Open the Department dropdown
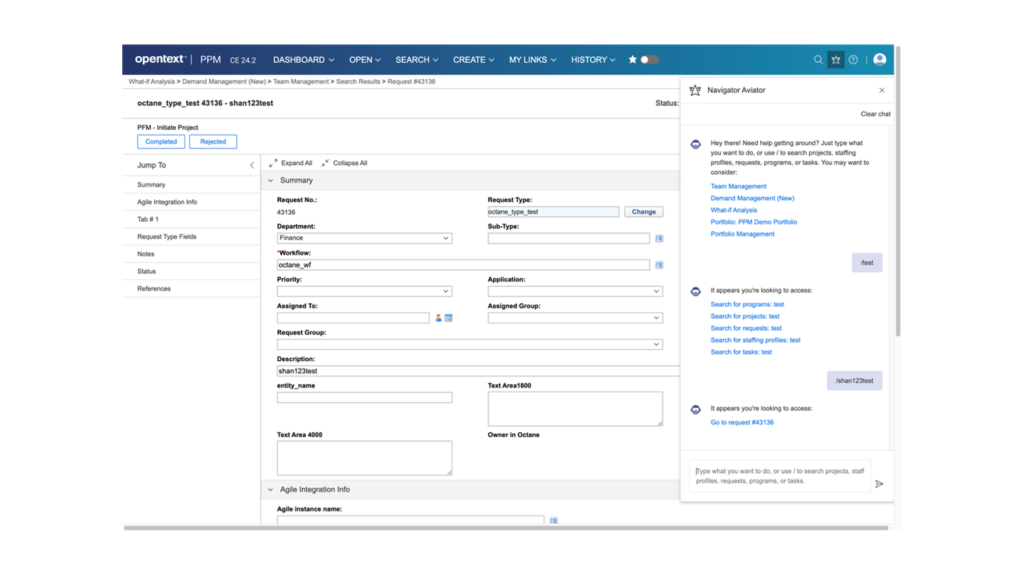1024x576 pixels. [446, 238]
